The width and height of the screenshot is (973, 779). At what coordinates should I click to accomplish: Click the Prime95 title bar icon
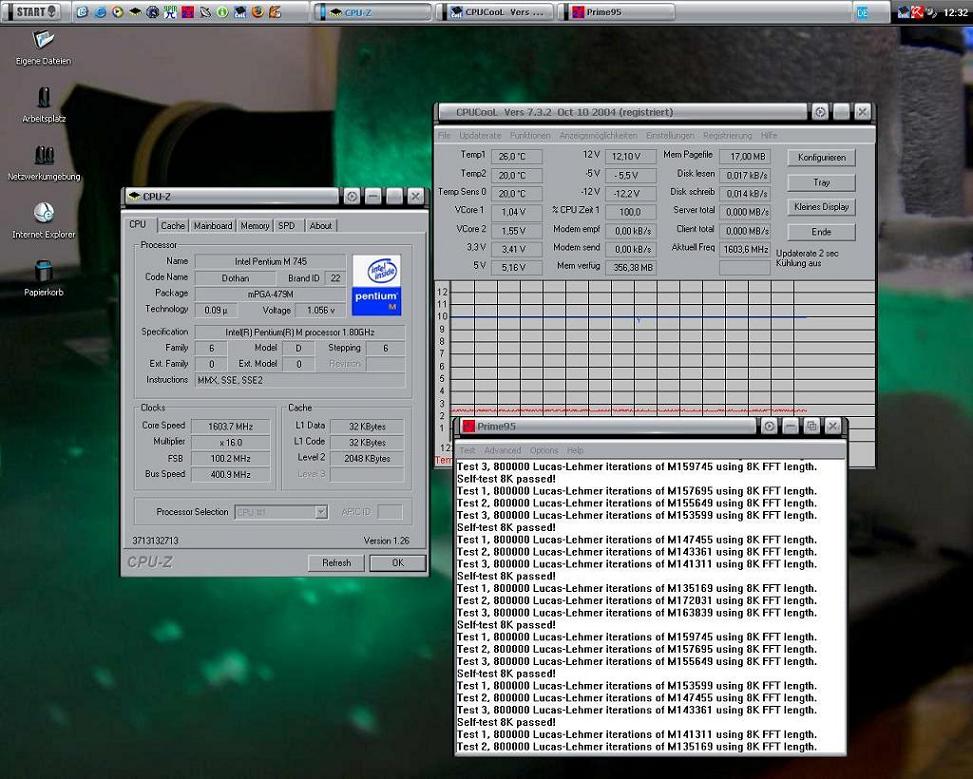pos(467,426)
